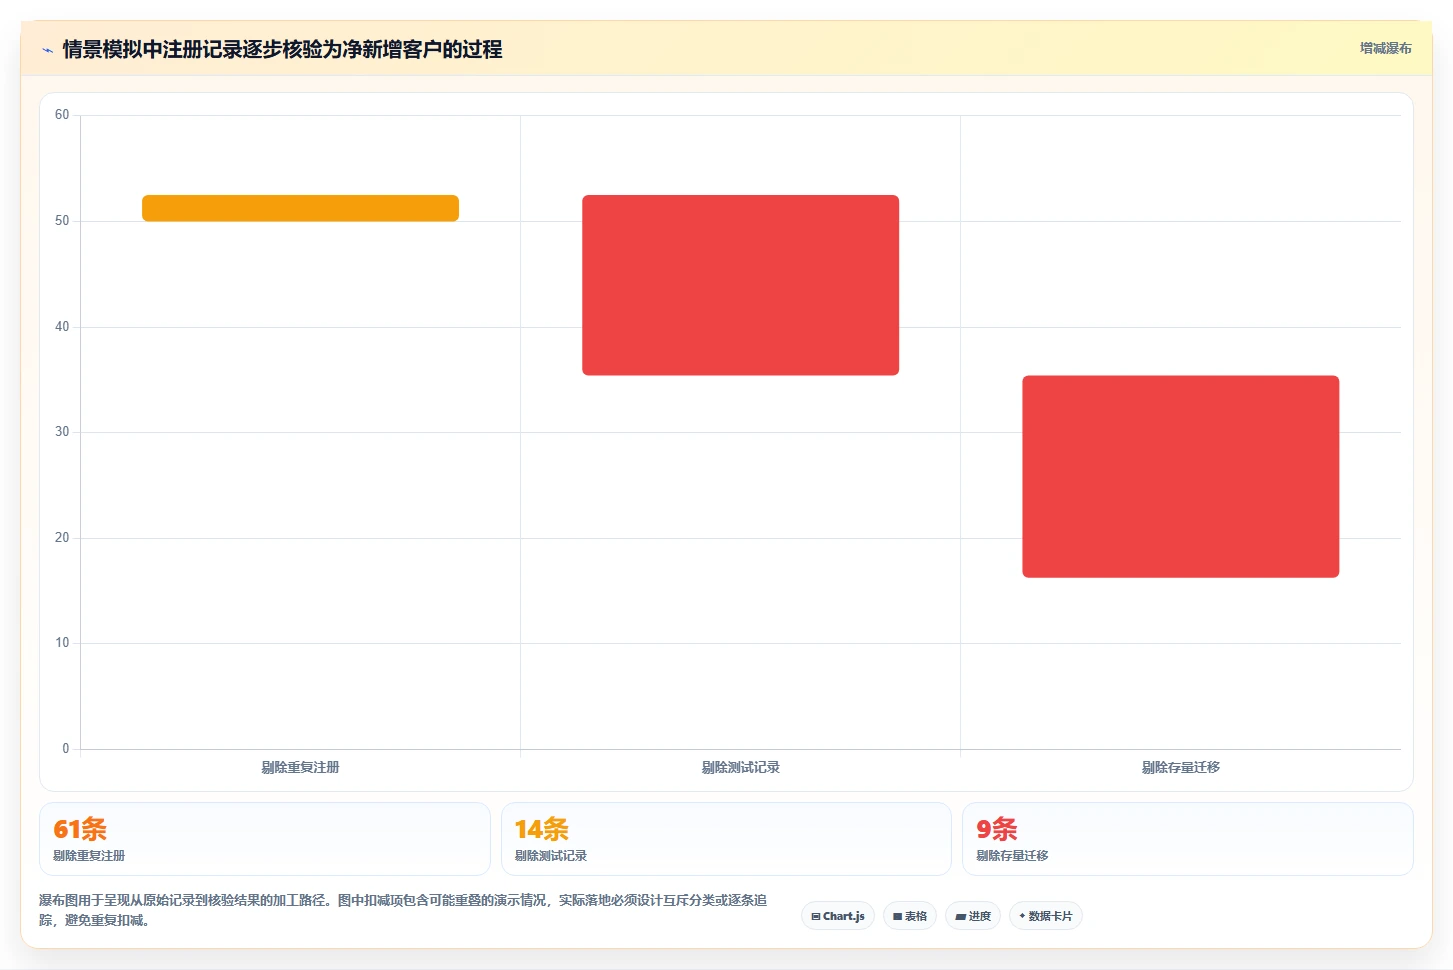The image size is (1453, 970).
Task: Click the 瀑布图用于呈现 description paragraph
Action: [x=403, y=910]
